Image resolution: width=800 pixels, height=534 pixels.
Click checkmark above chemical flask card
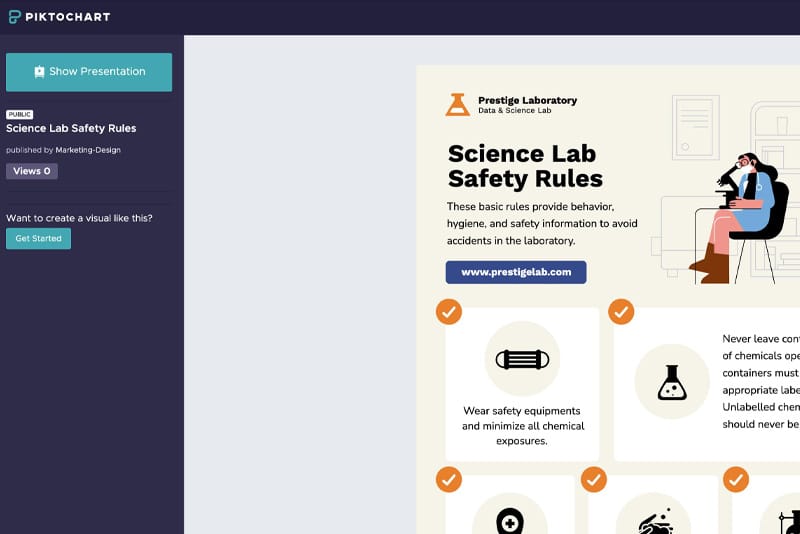pyautogui.click(x=621, y=312)
